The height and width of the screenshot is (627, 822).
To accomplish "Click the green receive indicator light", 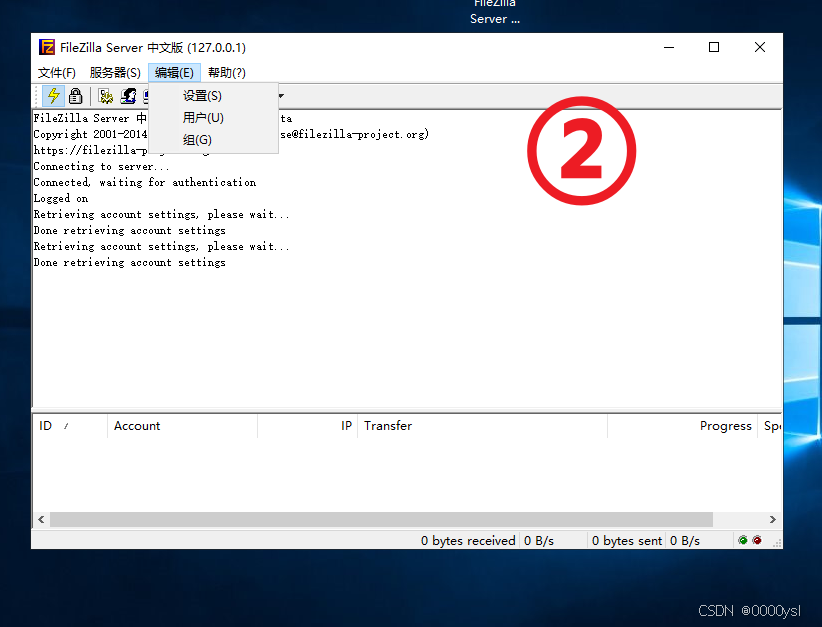I will coord(743,540).
